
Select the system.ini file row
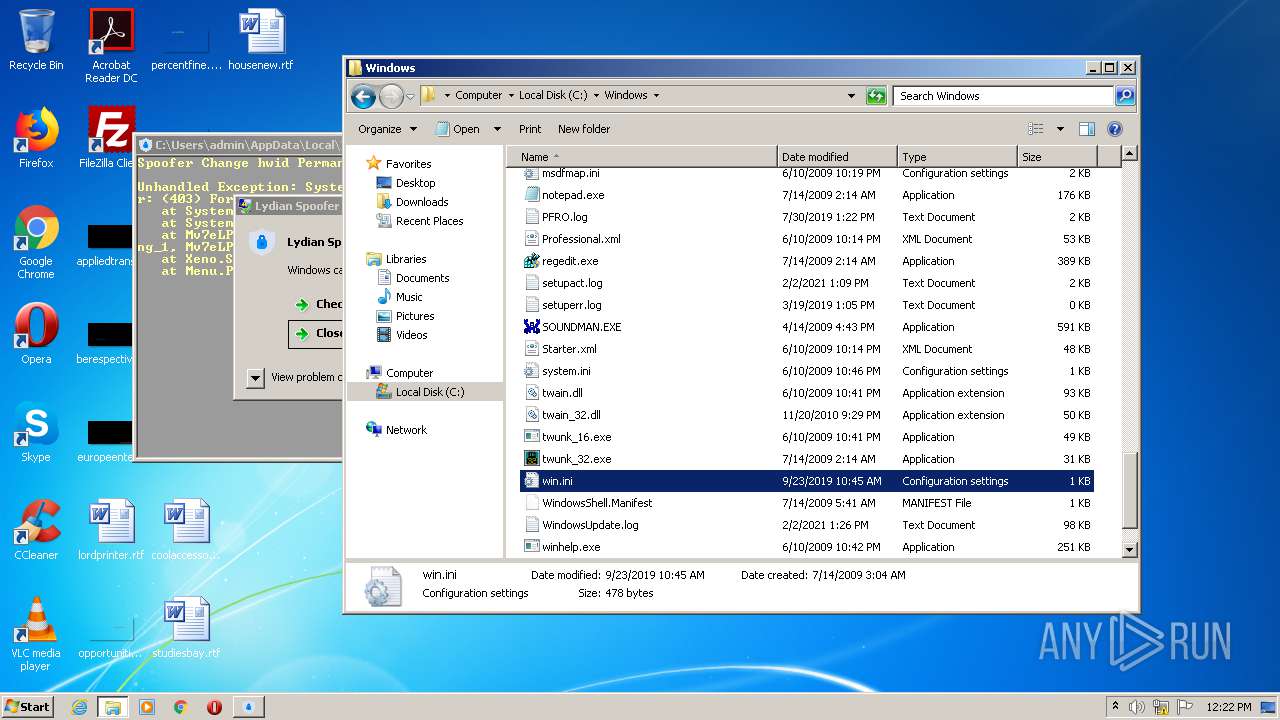pos(807,371)
